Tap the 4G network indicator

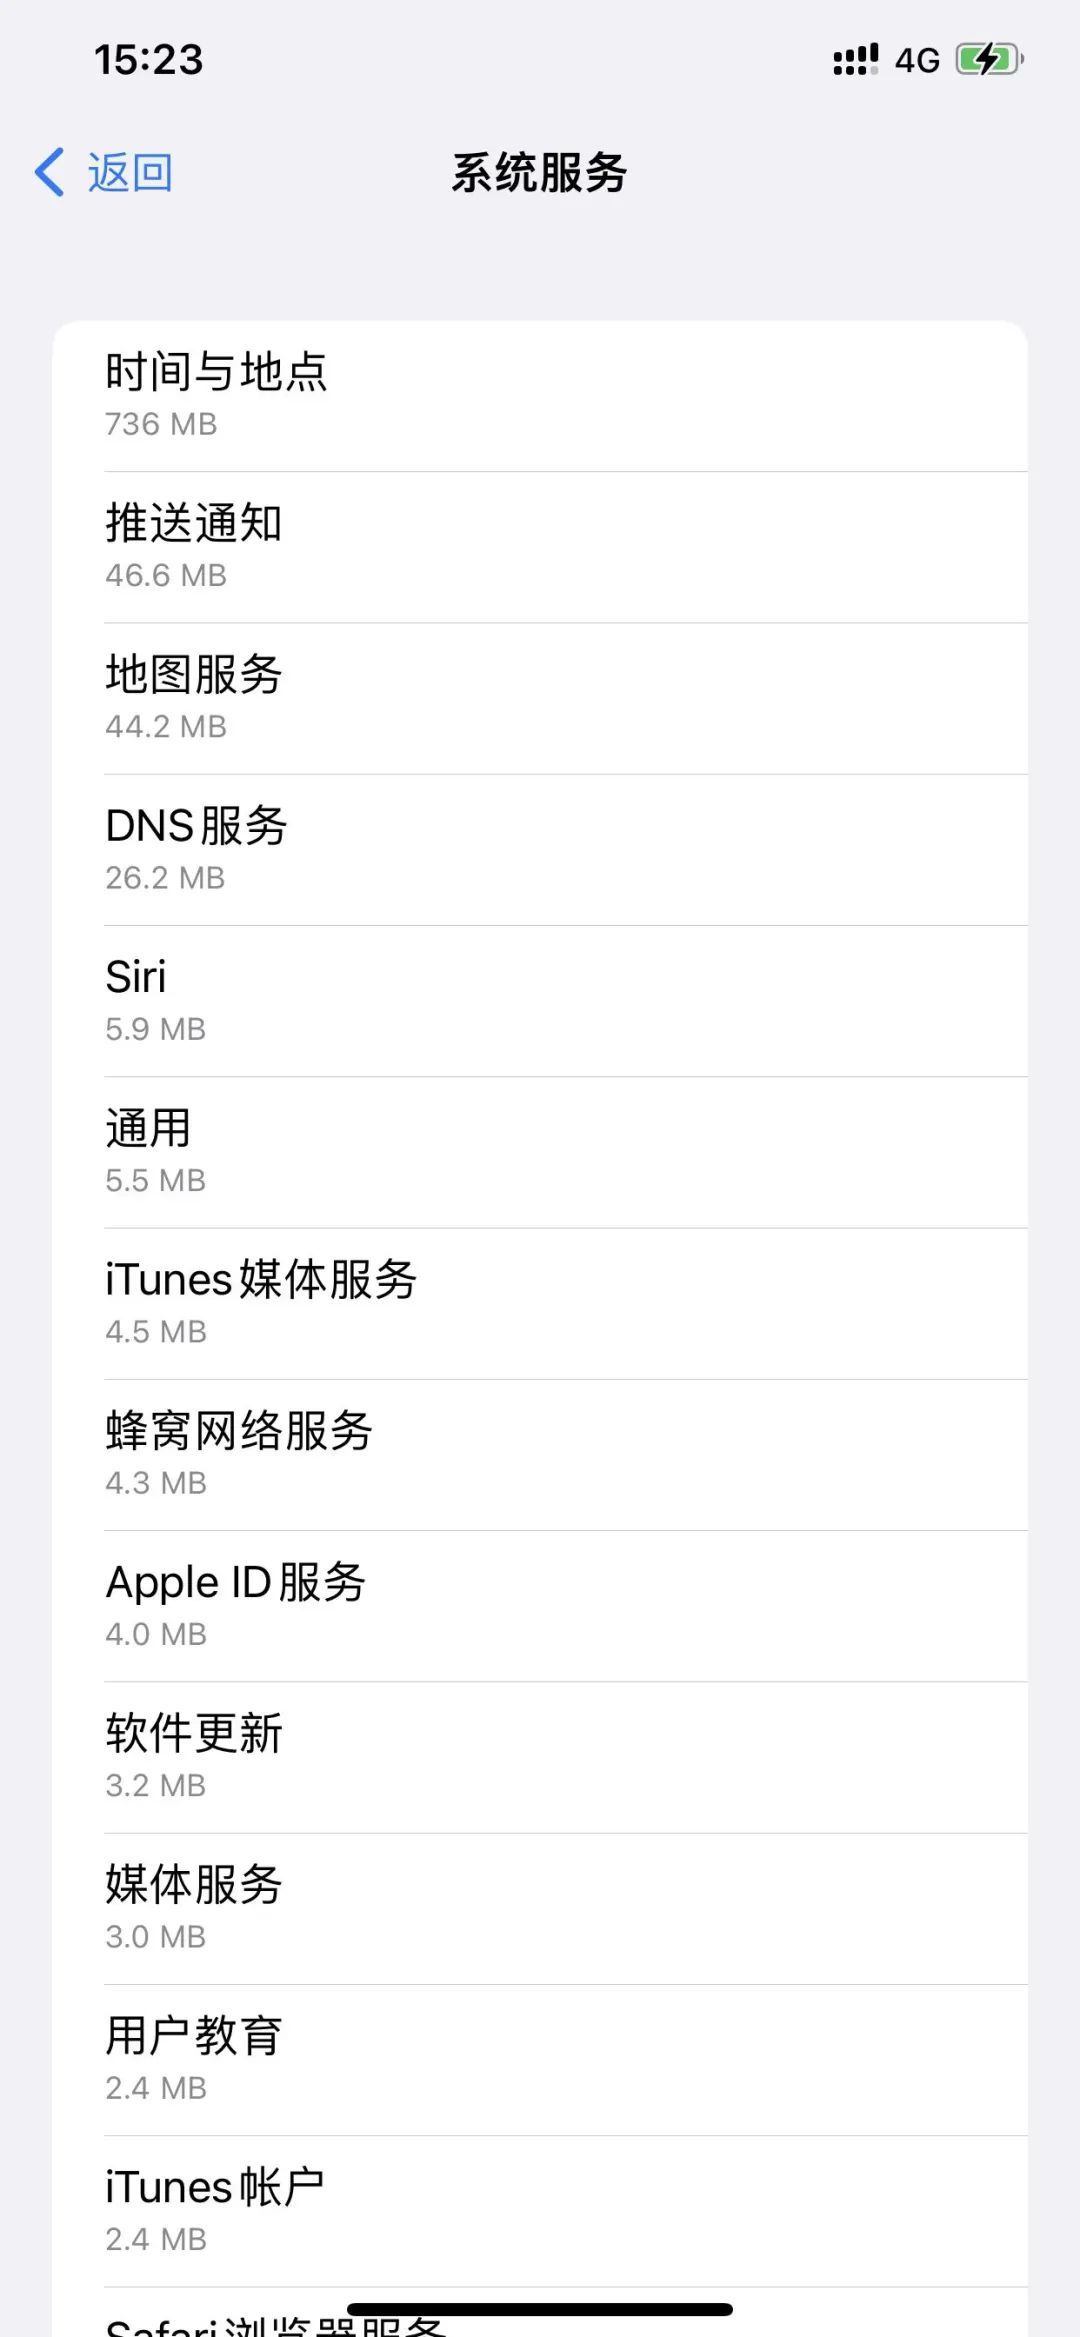[x=917, y=61]
